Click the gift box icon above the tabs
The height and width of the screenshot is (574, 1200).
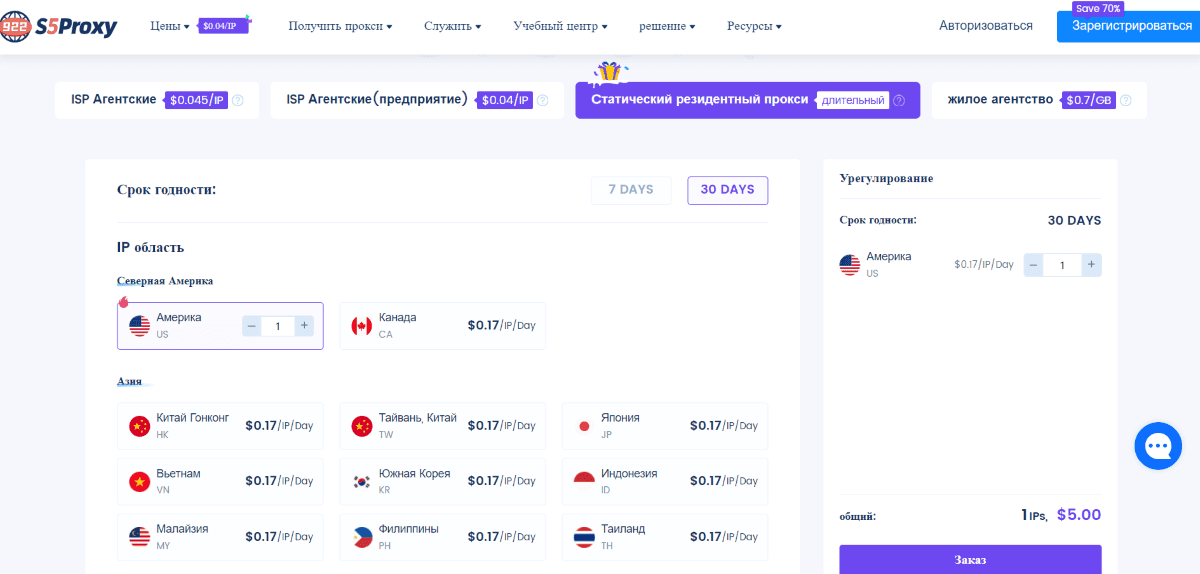coord(607,72)
